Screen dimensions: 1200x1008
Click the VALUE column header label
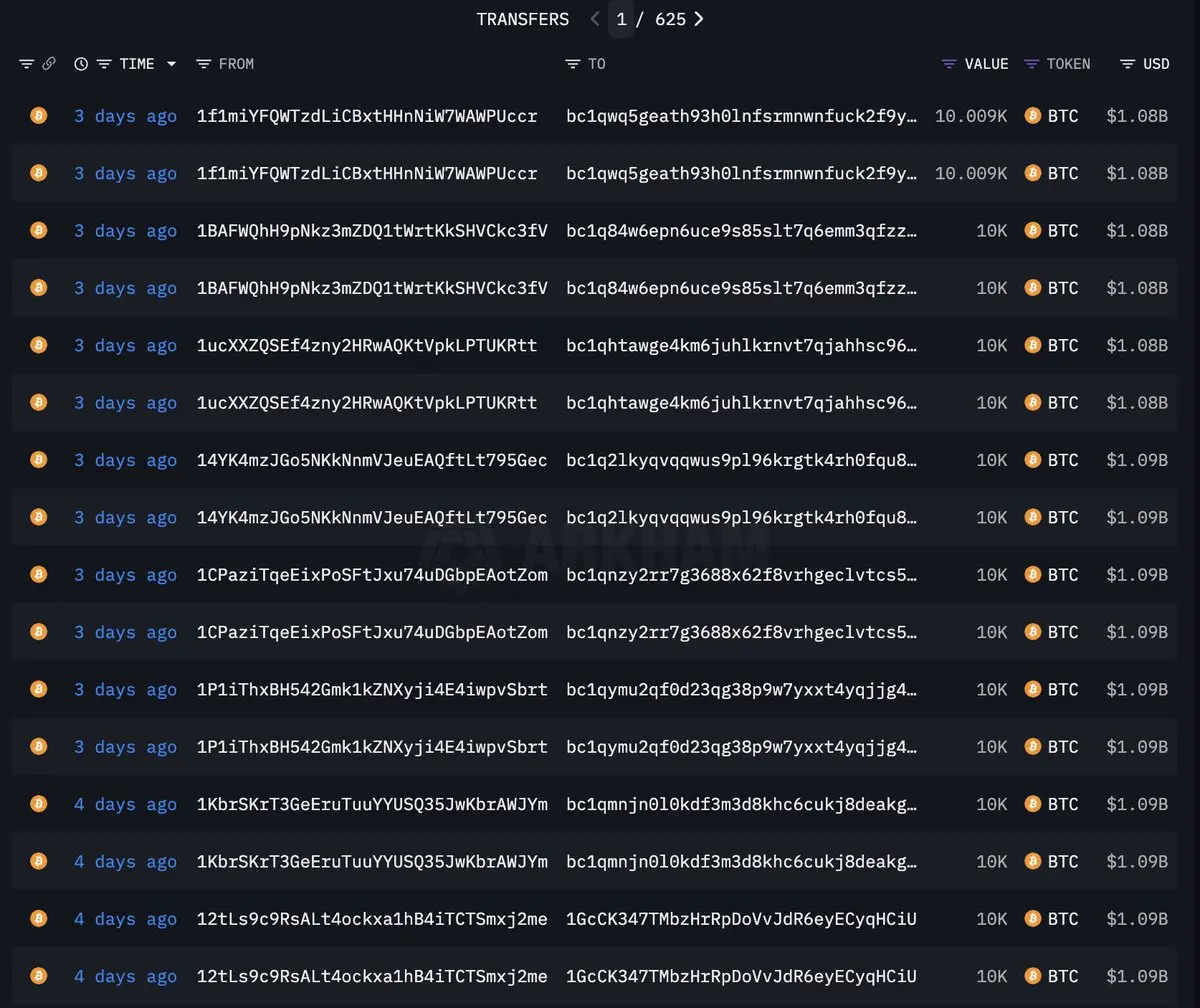[x=986, y=64]
